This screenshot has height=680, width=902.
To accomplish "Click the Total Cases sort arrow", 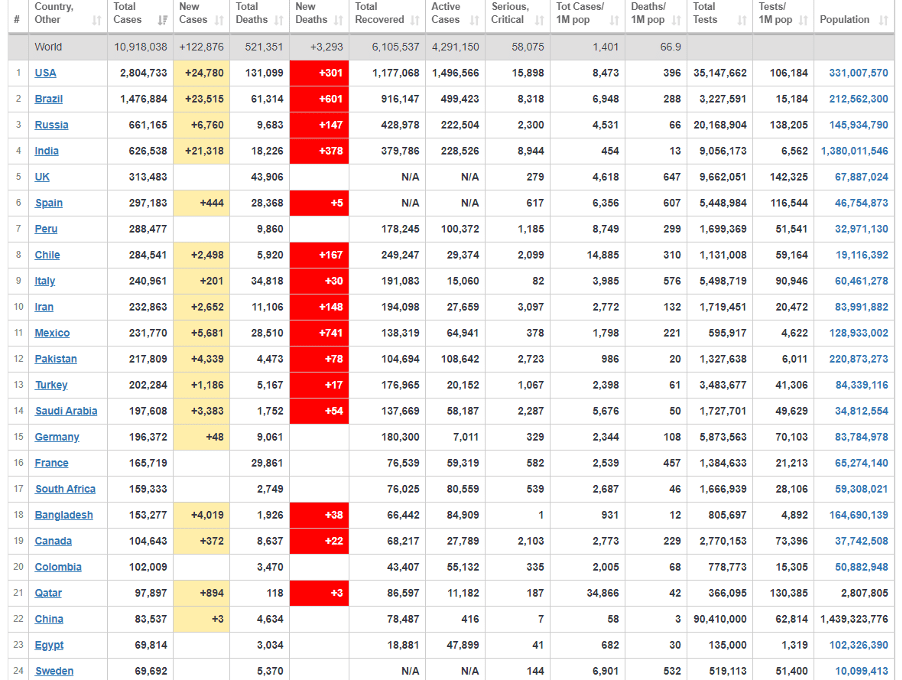I will click(x=163, y=21).
